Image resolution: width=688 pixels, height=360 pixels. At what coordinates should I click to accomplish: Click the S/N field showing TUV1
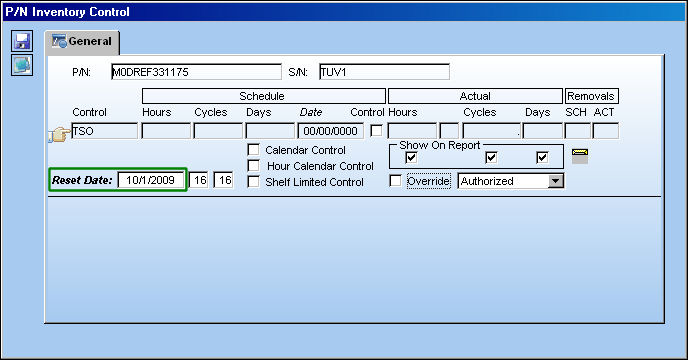384,72
